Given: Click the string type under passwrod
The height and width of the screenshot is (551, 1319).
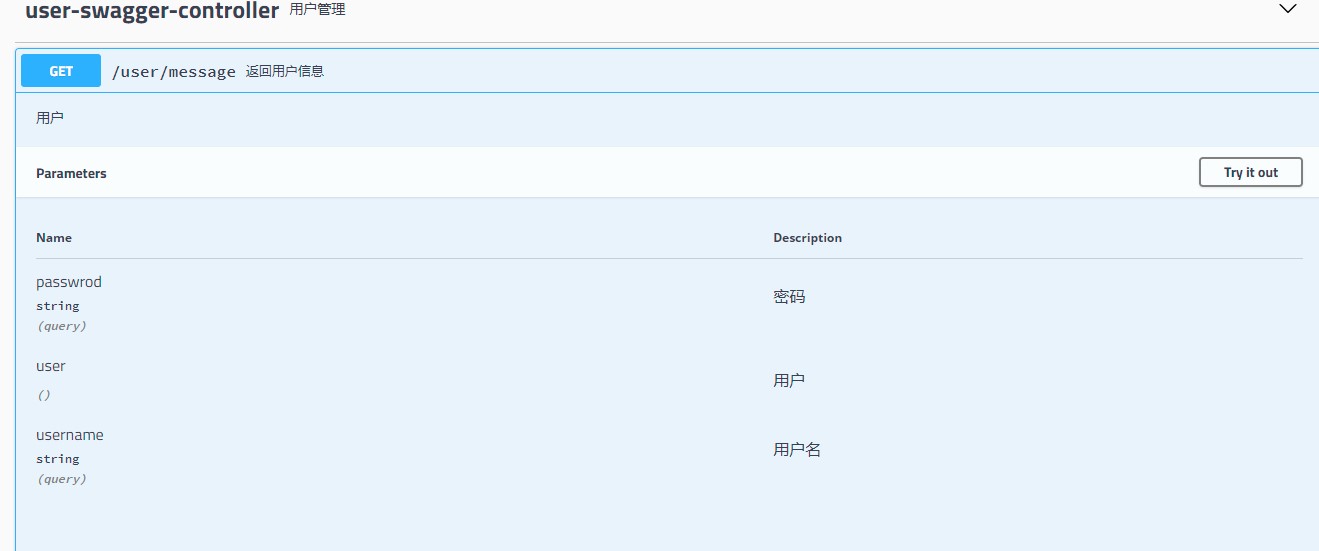Looking at the screenshot, I should [58, 306].
